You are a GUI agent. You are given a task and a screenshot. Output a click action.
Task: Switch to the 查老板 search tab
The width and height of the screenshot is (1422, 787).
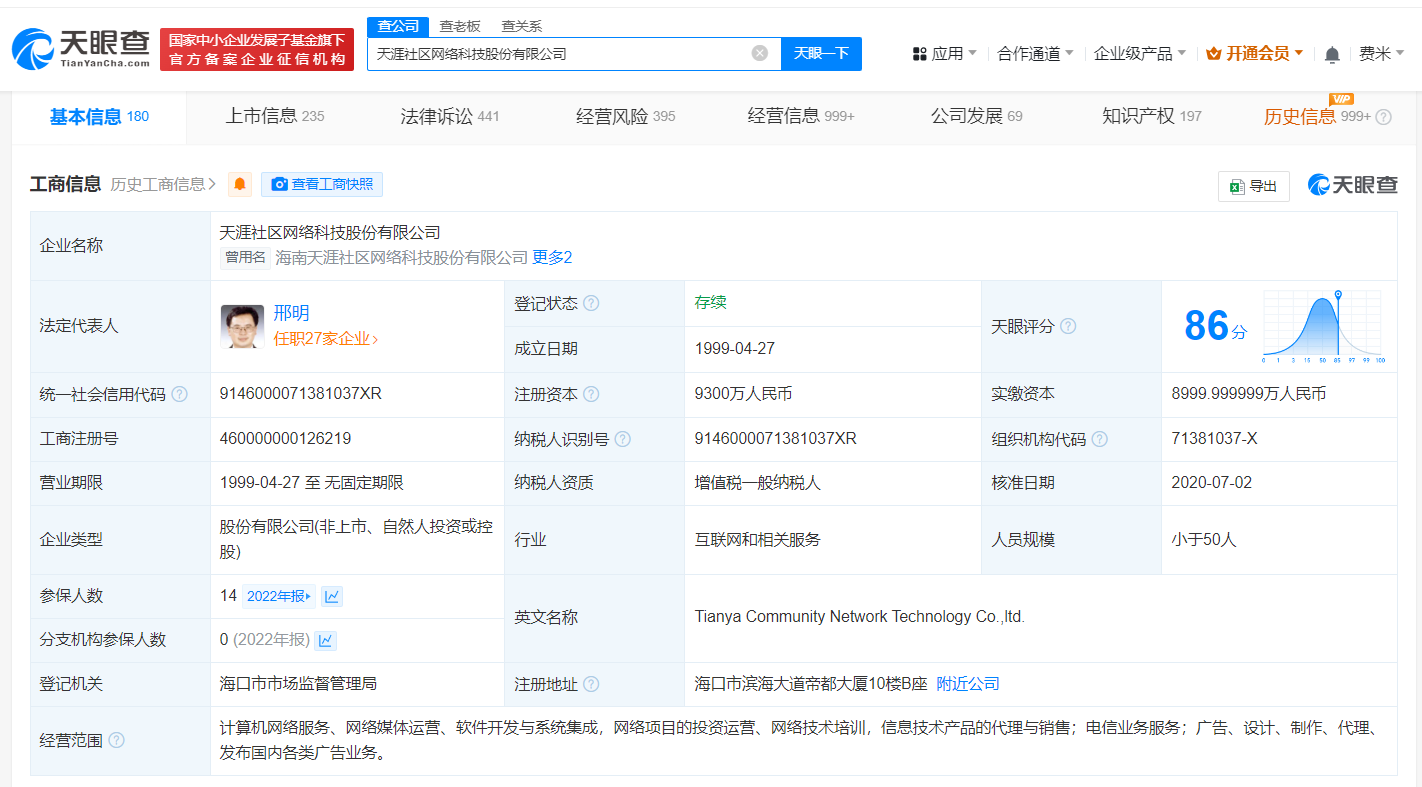click(x=457, y=25)
